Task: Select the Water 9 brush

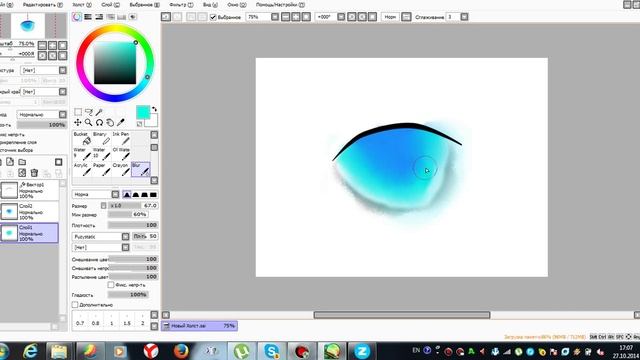Action: (x=82, y=154)
